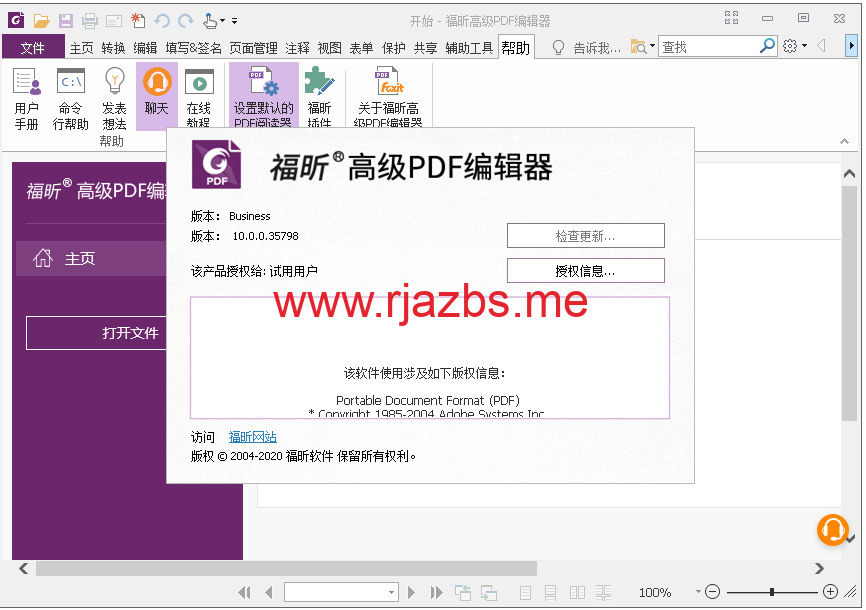The width and height of the screenshot is (866, 610).
Task: Select single page layout icon
Action: point(525,593)
